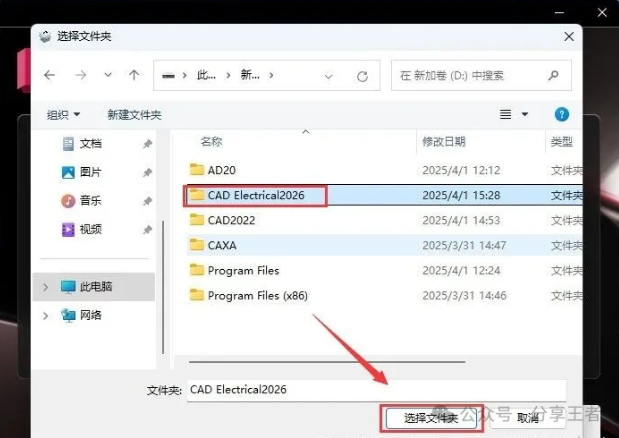Refresh the current folder view

point(362,76)
